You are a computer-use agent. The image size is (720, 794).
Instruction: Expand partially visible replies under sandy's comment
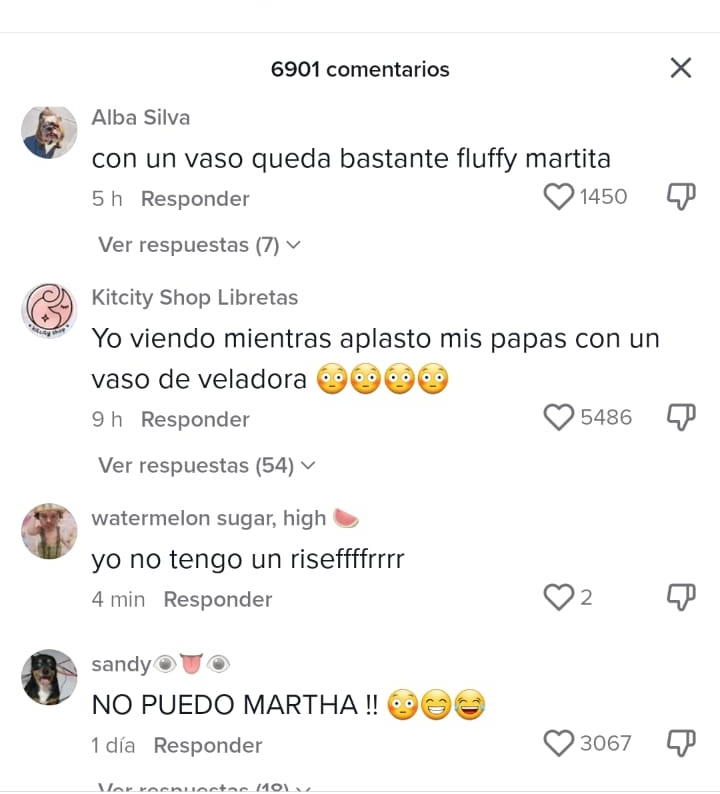[205, 787]
